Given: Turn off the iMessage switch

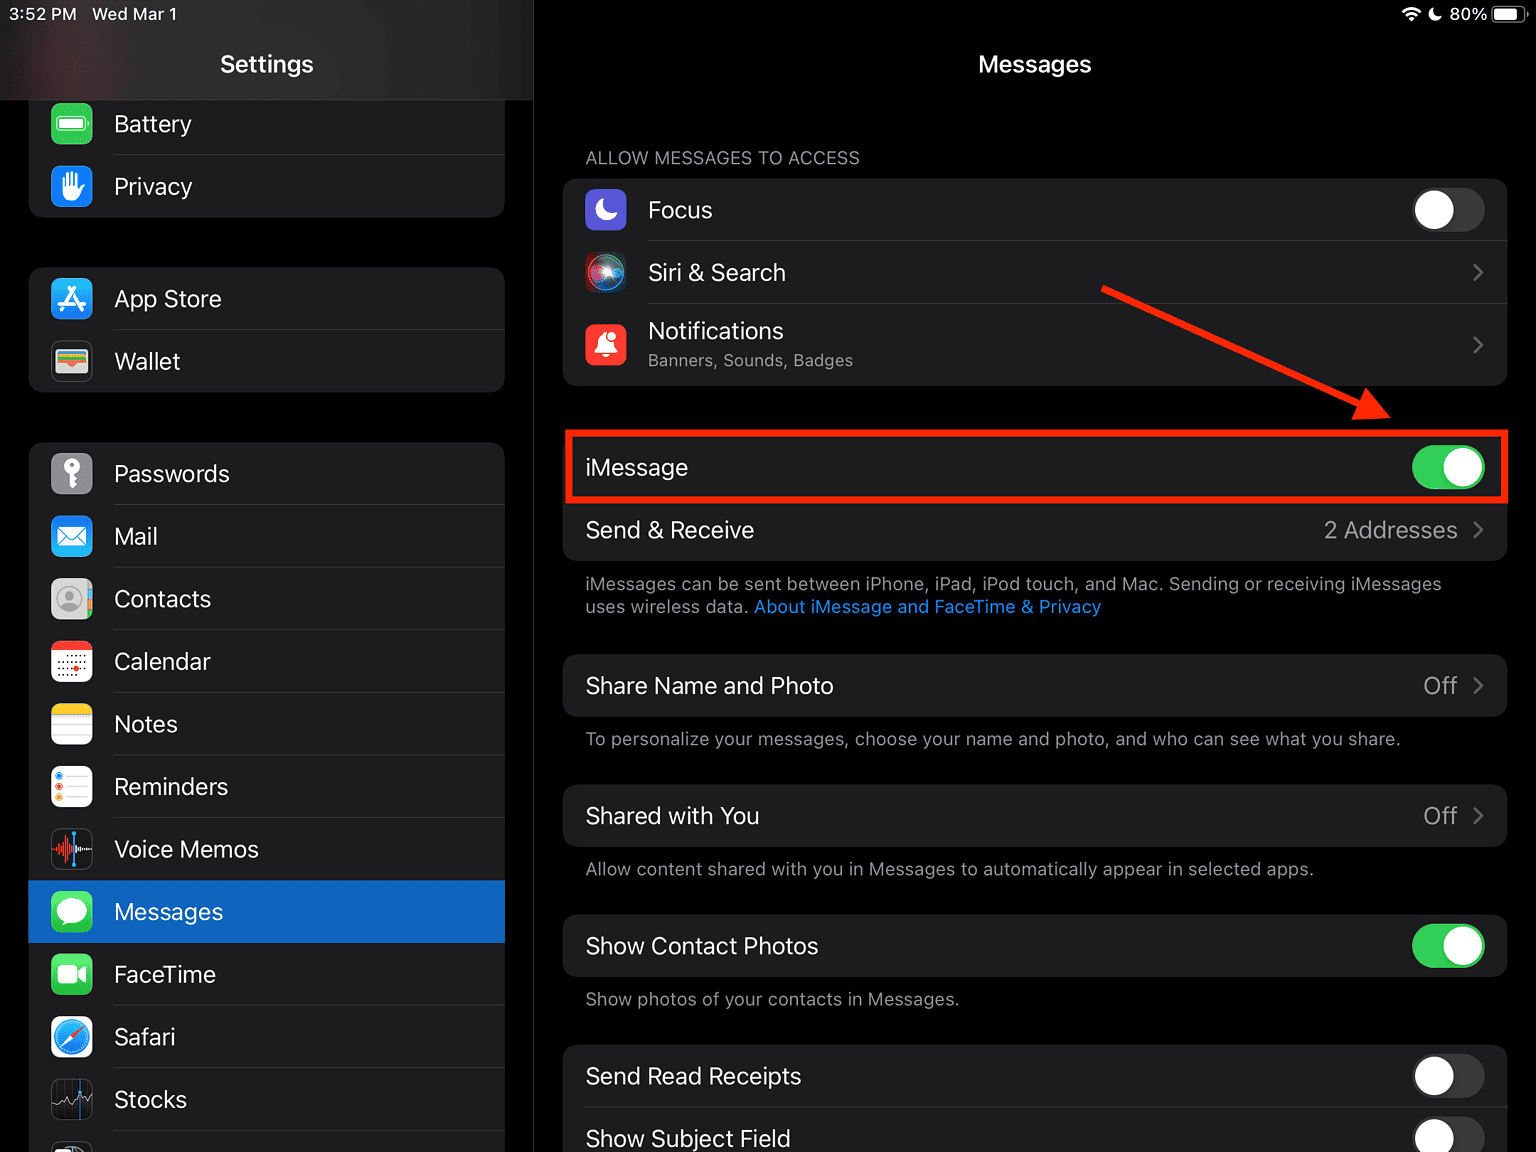Looking at the screenshot, I should tap(1447, 468).
